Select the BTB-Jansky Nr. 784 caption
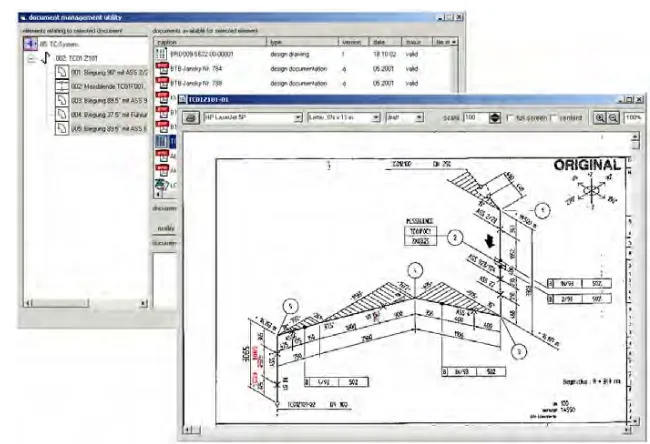Screen dimensions: 650x444 [x=196, y=69]
